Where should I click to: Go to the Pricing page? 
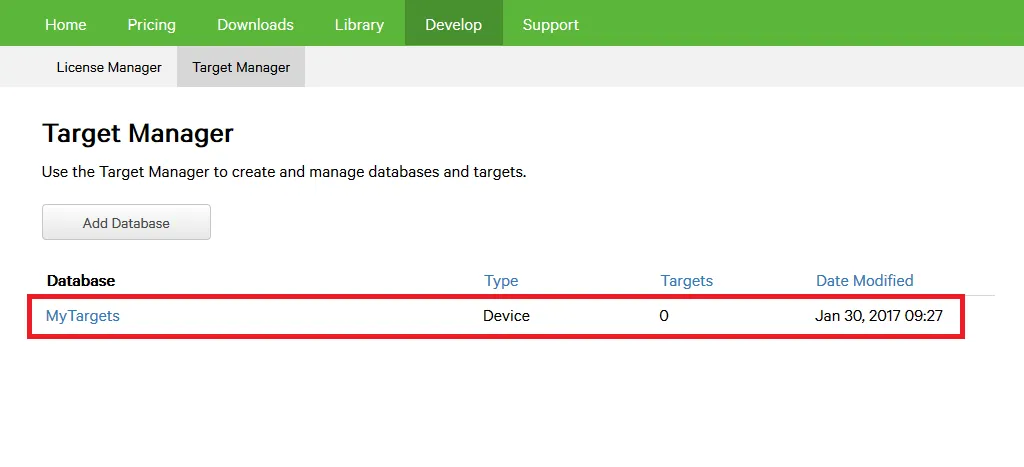[151, 24]
